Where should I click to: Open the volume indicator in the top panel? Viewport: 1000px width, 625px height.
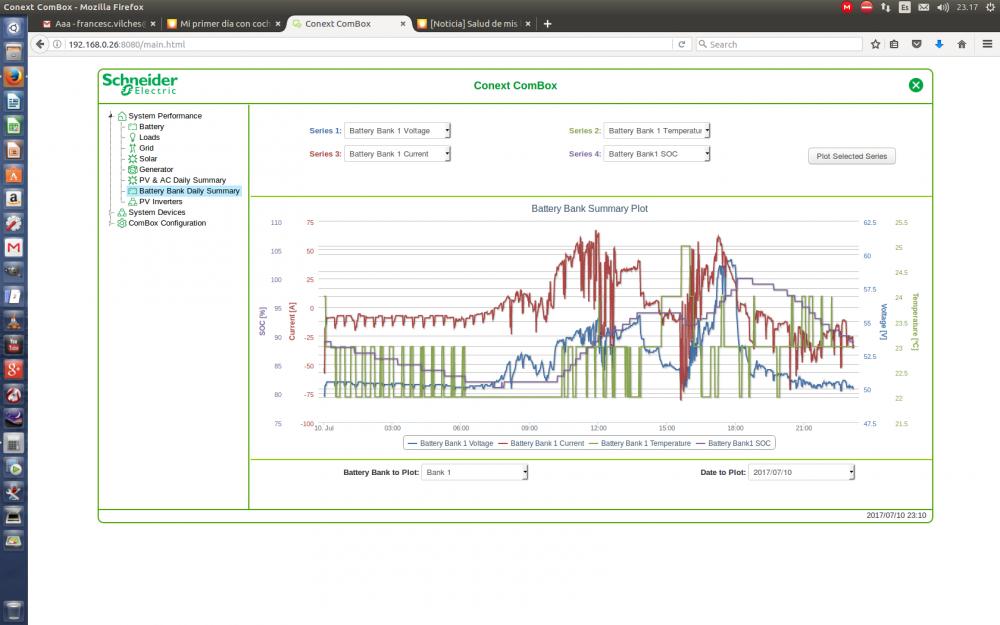[x=943, y=7]
